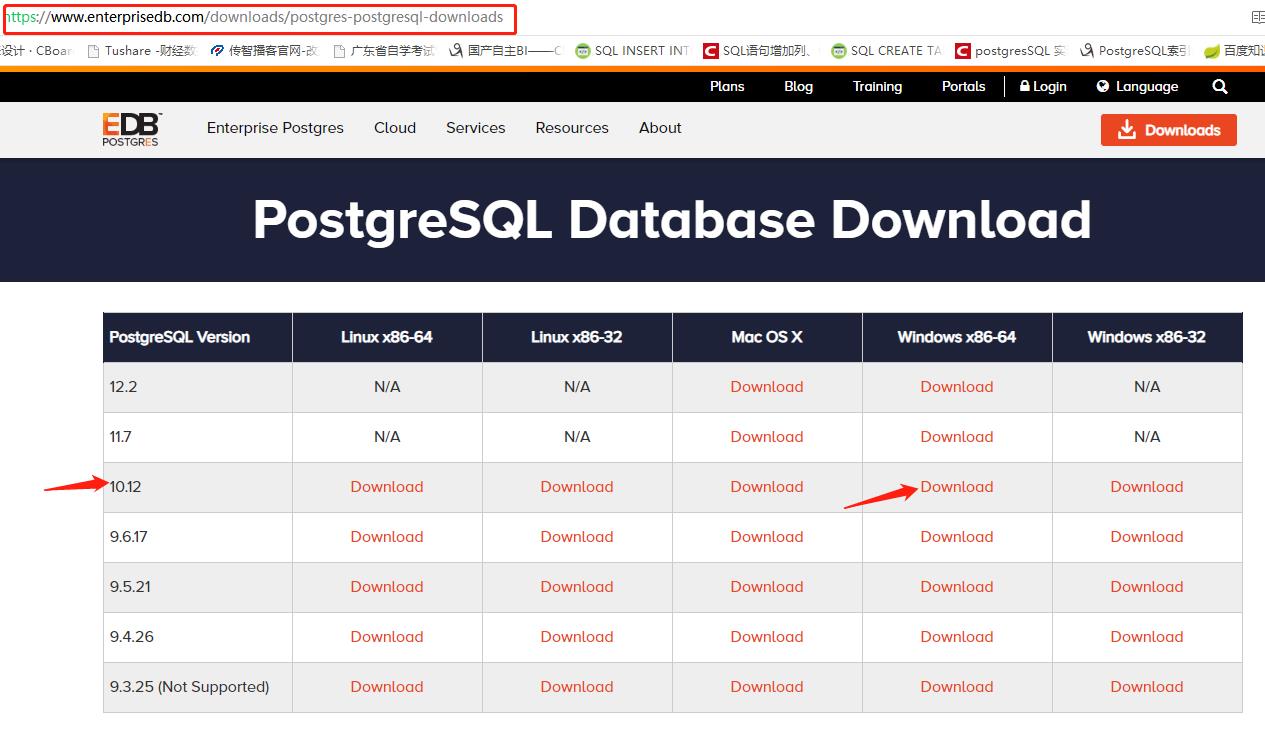
Task: Open the 传智播客官网 bookmark
Action: tap(265, 50)
